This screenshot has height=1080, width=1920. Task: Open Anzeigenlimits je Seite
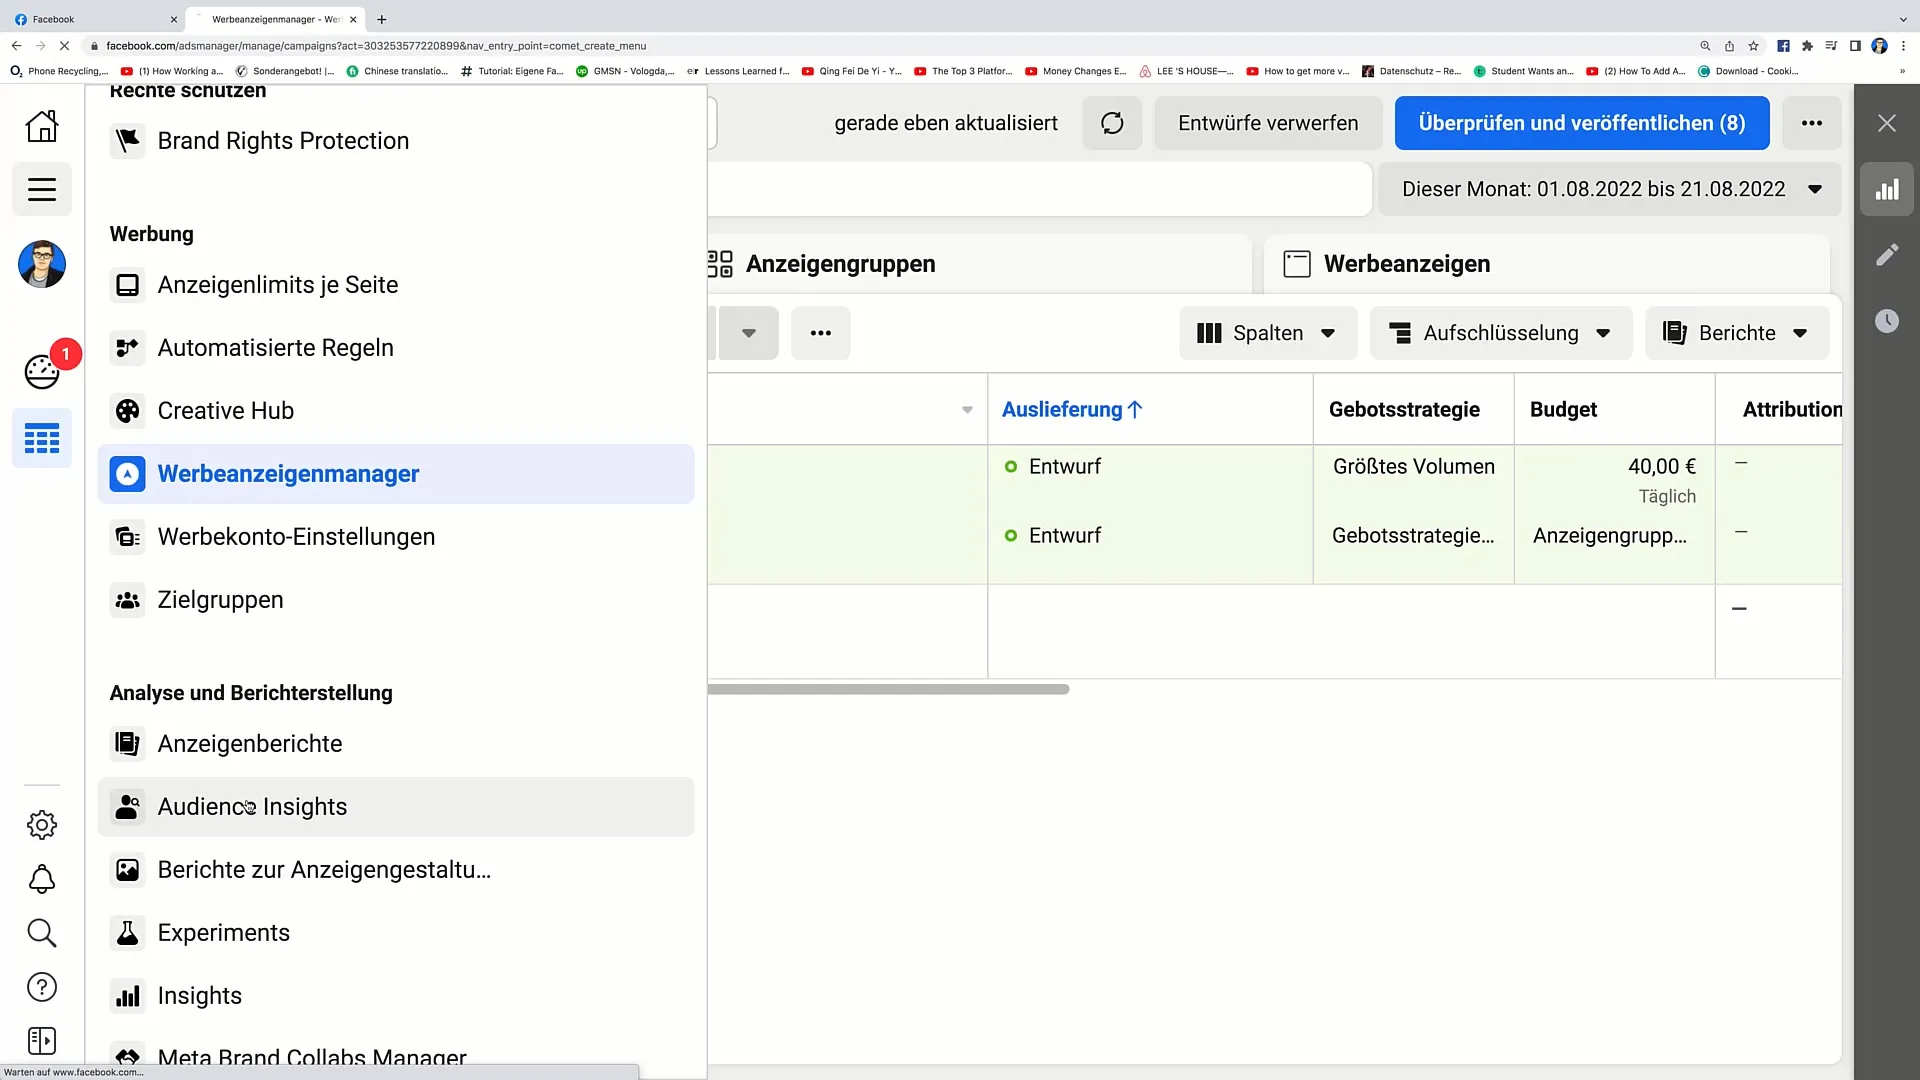pos(396,285)
